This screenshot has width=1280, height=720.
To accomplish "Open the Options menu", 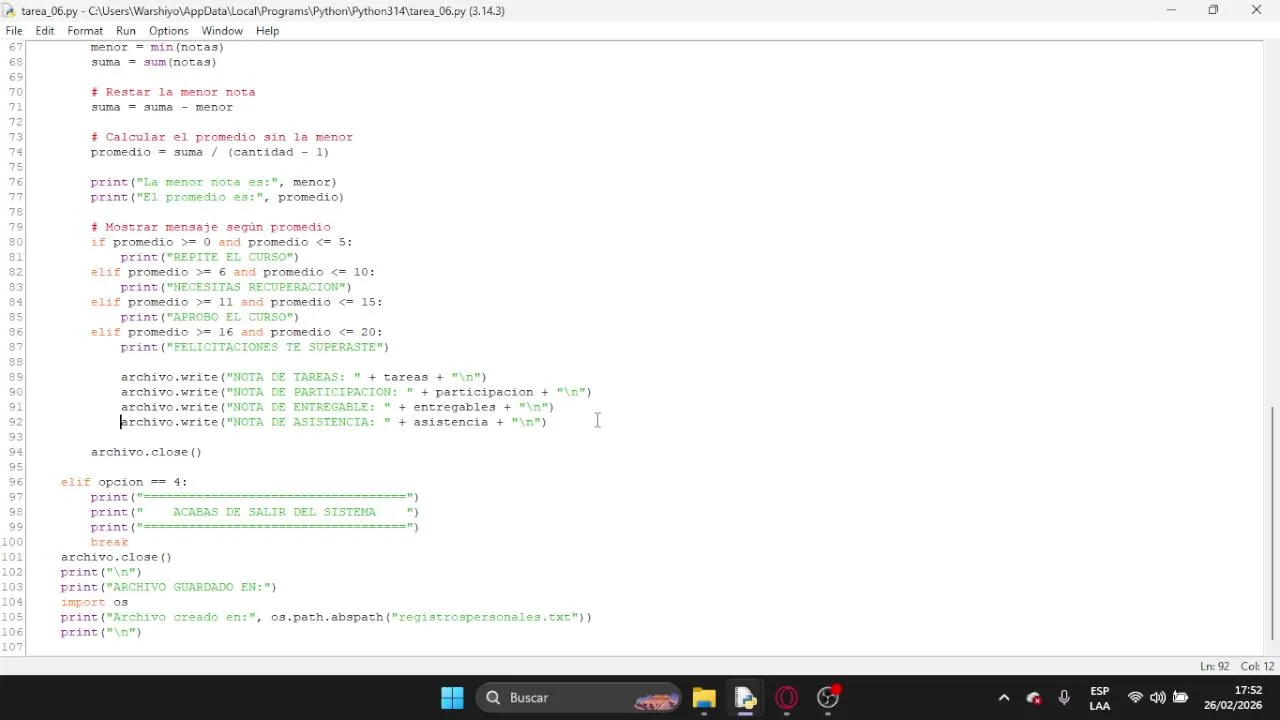I will pos(169,31).
